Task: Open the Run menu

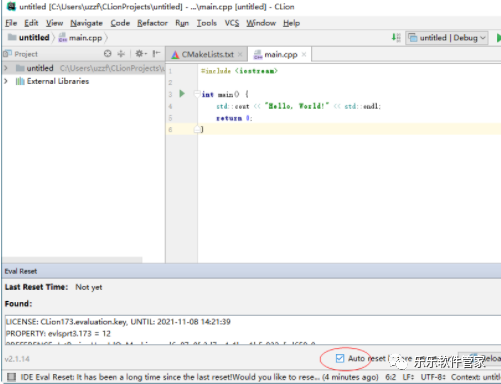Action: [x=182, y=23]
